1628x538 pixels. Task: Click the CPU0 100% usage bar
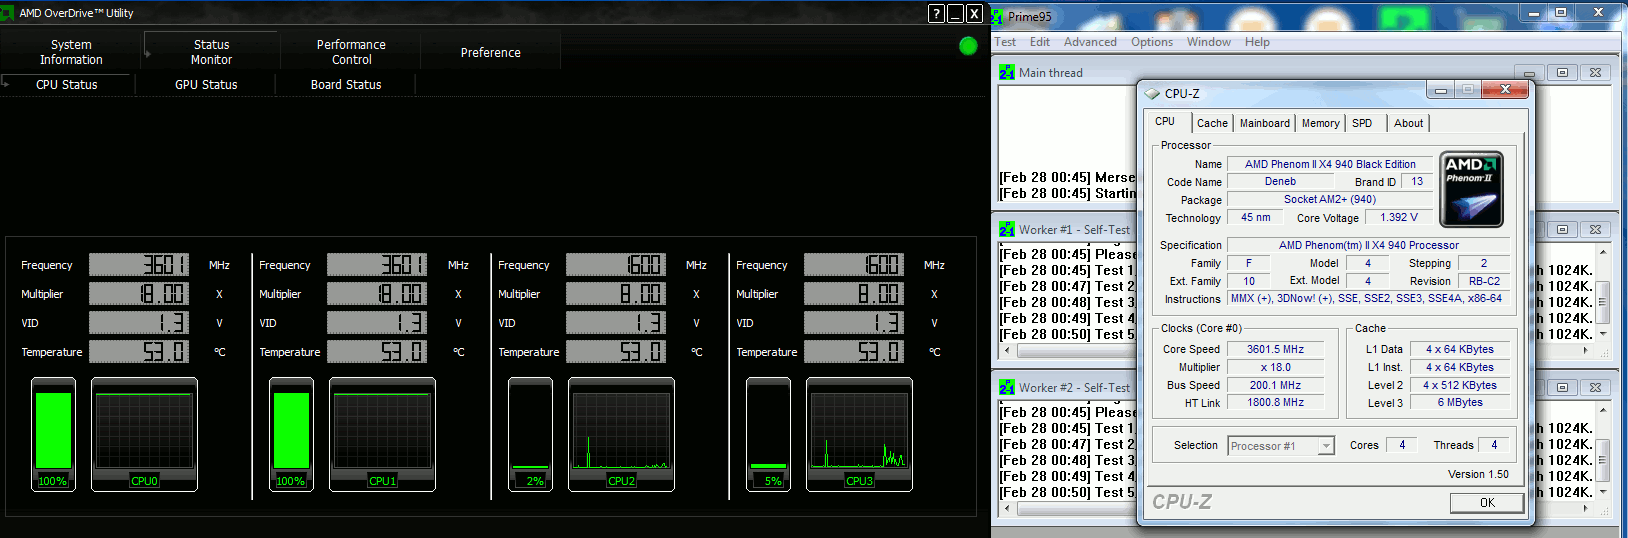[x=53, y=434]
